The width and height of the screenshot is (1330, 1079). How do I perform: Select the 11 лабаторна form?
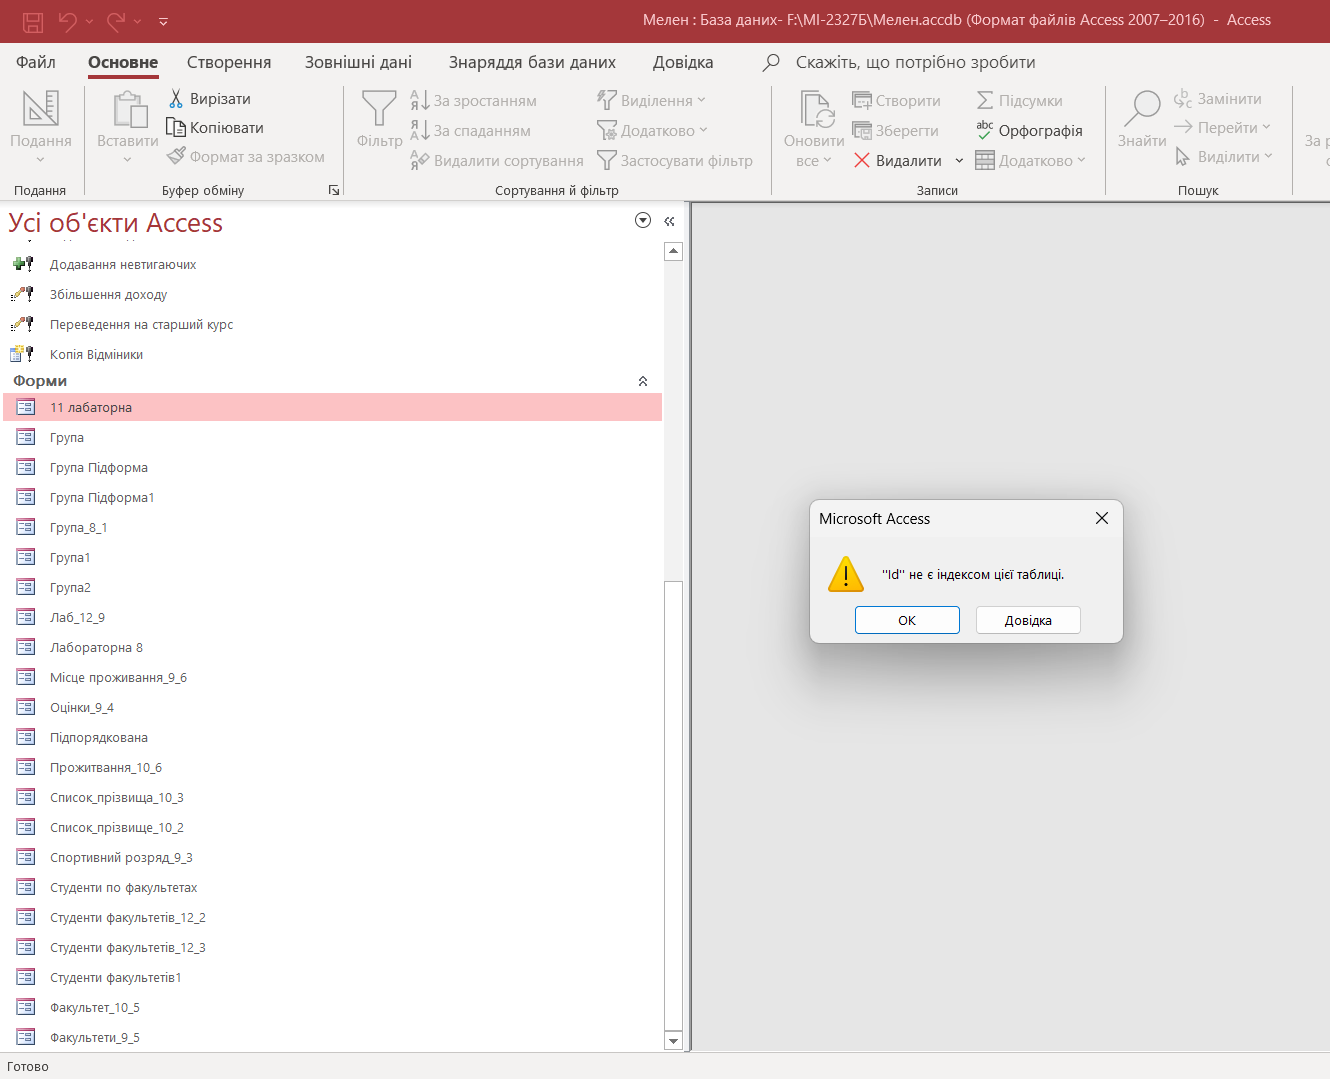pos(333,407)
